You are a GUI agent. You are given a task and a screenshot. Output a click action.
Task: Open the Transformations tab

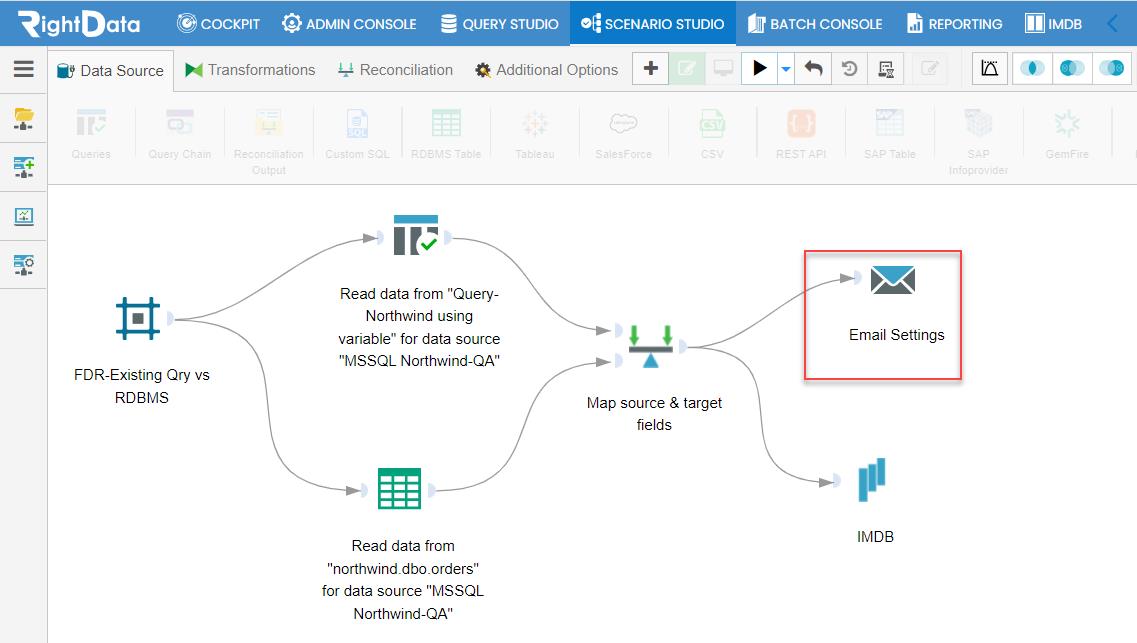coord(250,70)
